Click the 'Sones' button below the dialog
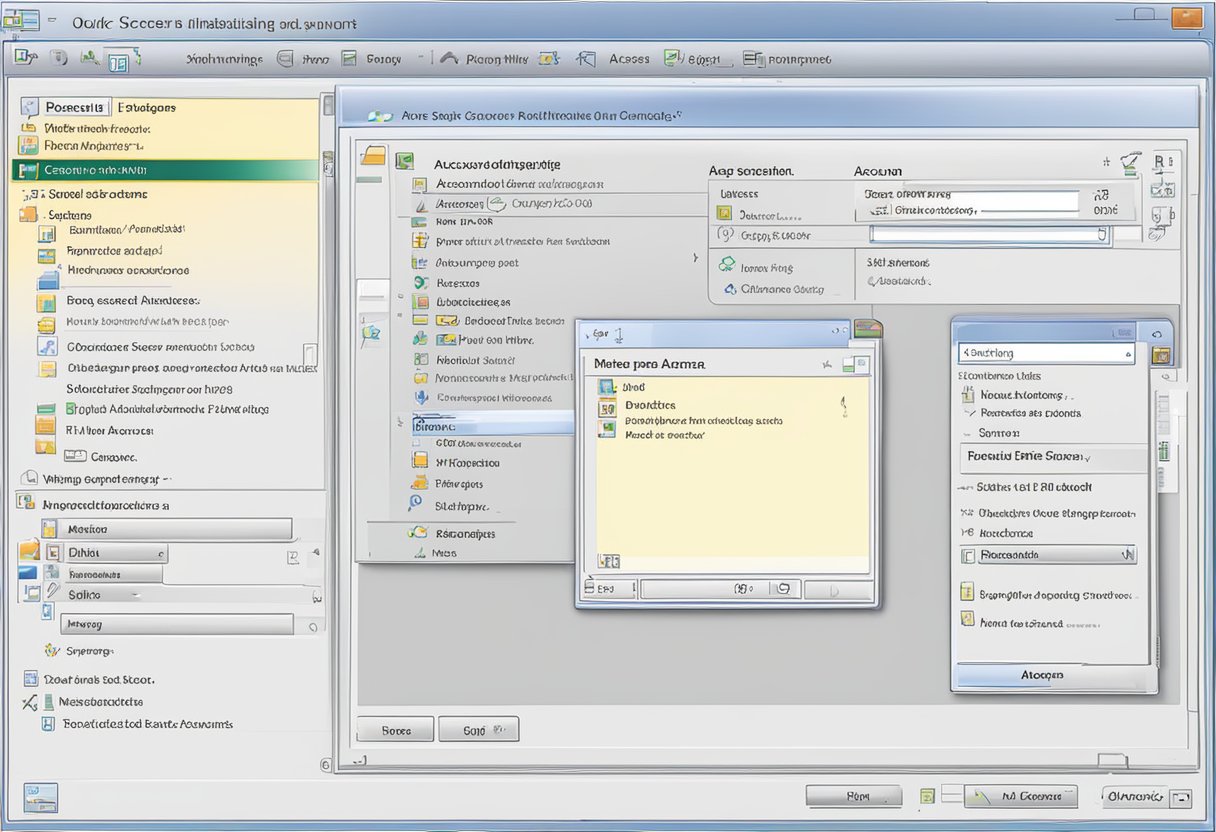This screenshot has height=832, width=1216. point(396,730)
